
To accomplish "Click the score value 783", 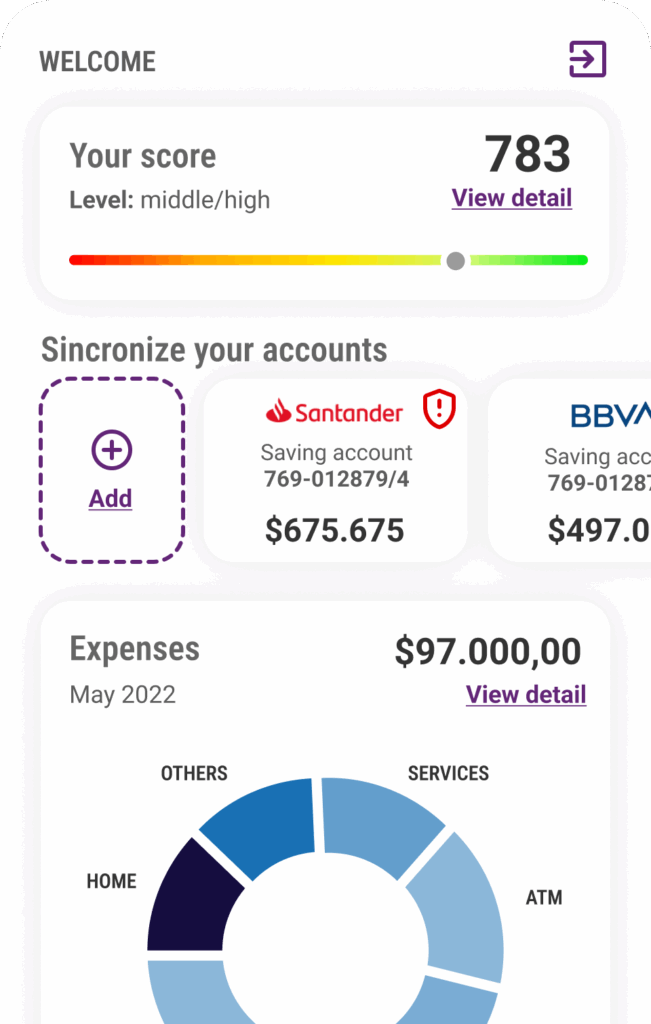I will tap(527, 154).
